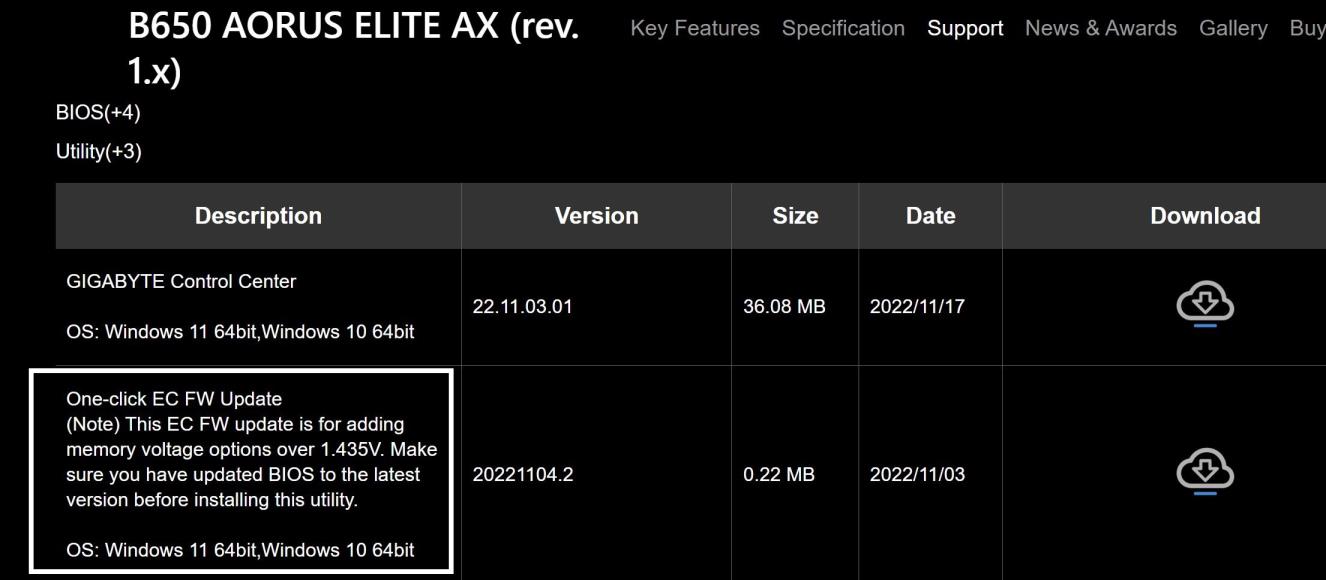The image size is (1326, 580).
Task: Expand the Utility(+3) section
Action: coord(99,152)
